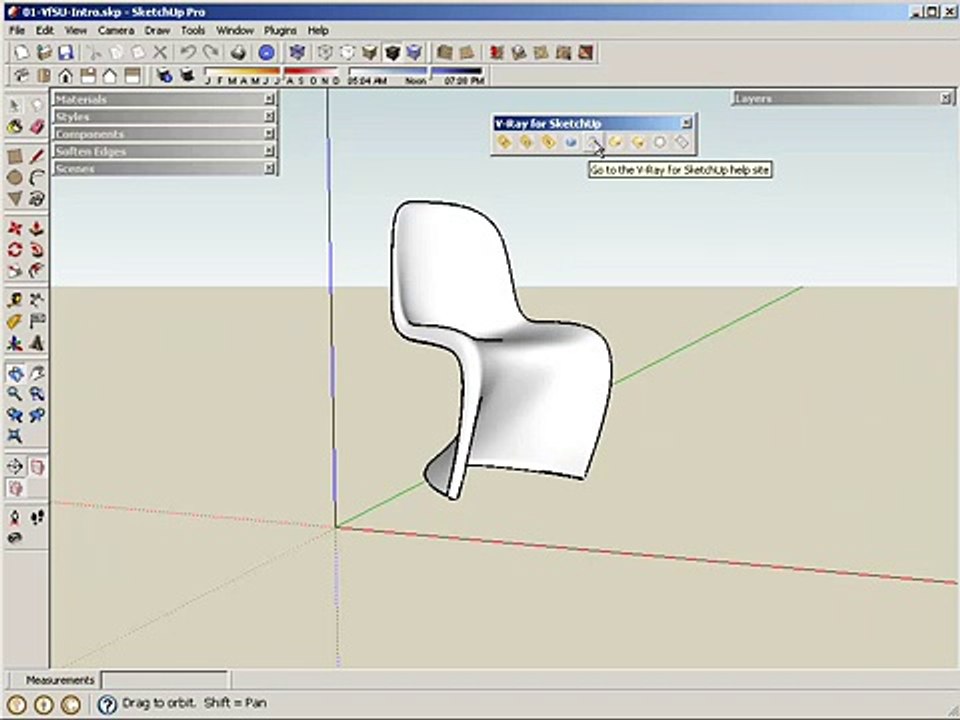Open the File menu

(17, 30)
